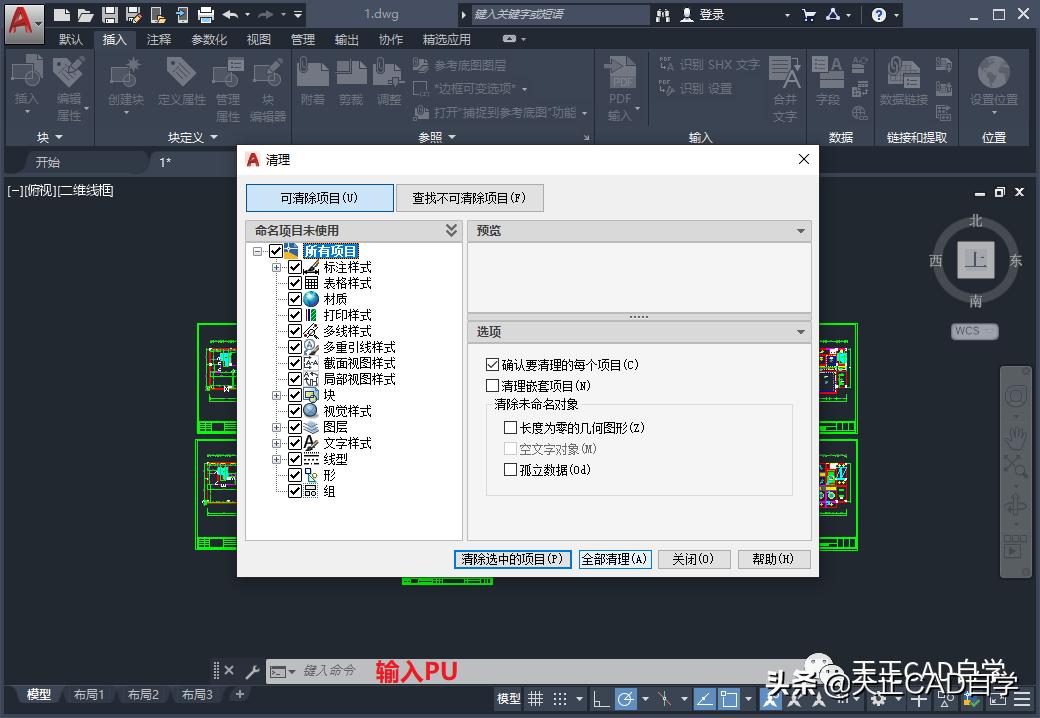Toggle grid display in status bar
Screen dimensions: 1040x718
pos(537,698)
